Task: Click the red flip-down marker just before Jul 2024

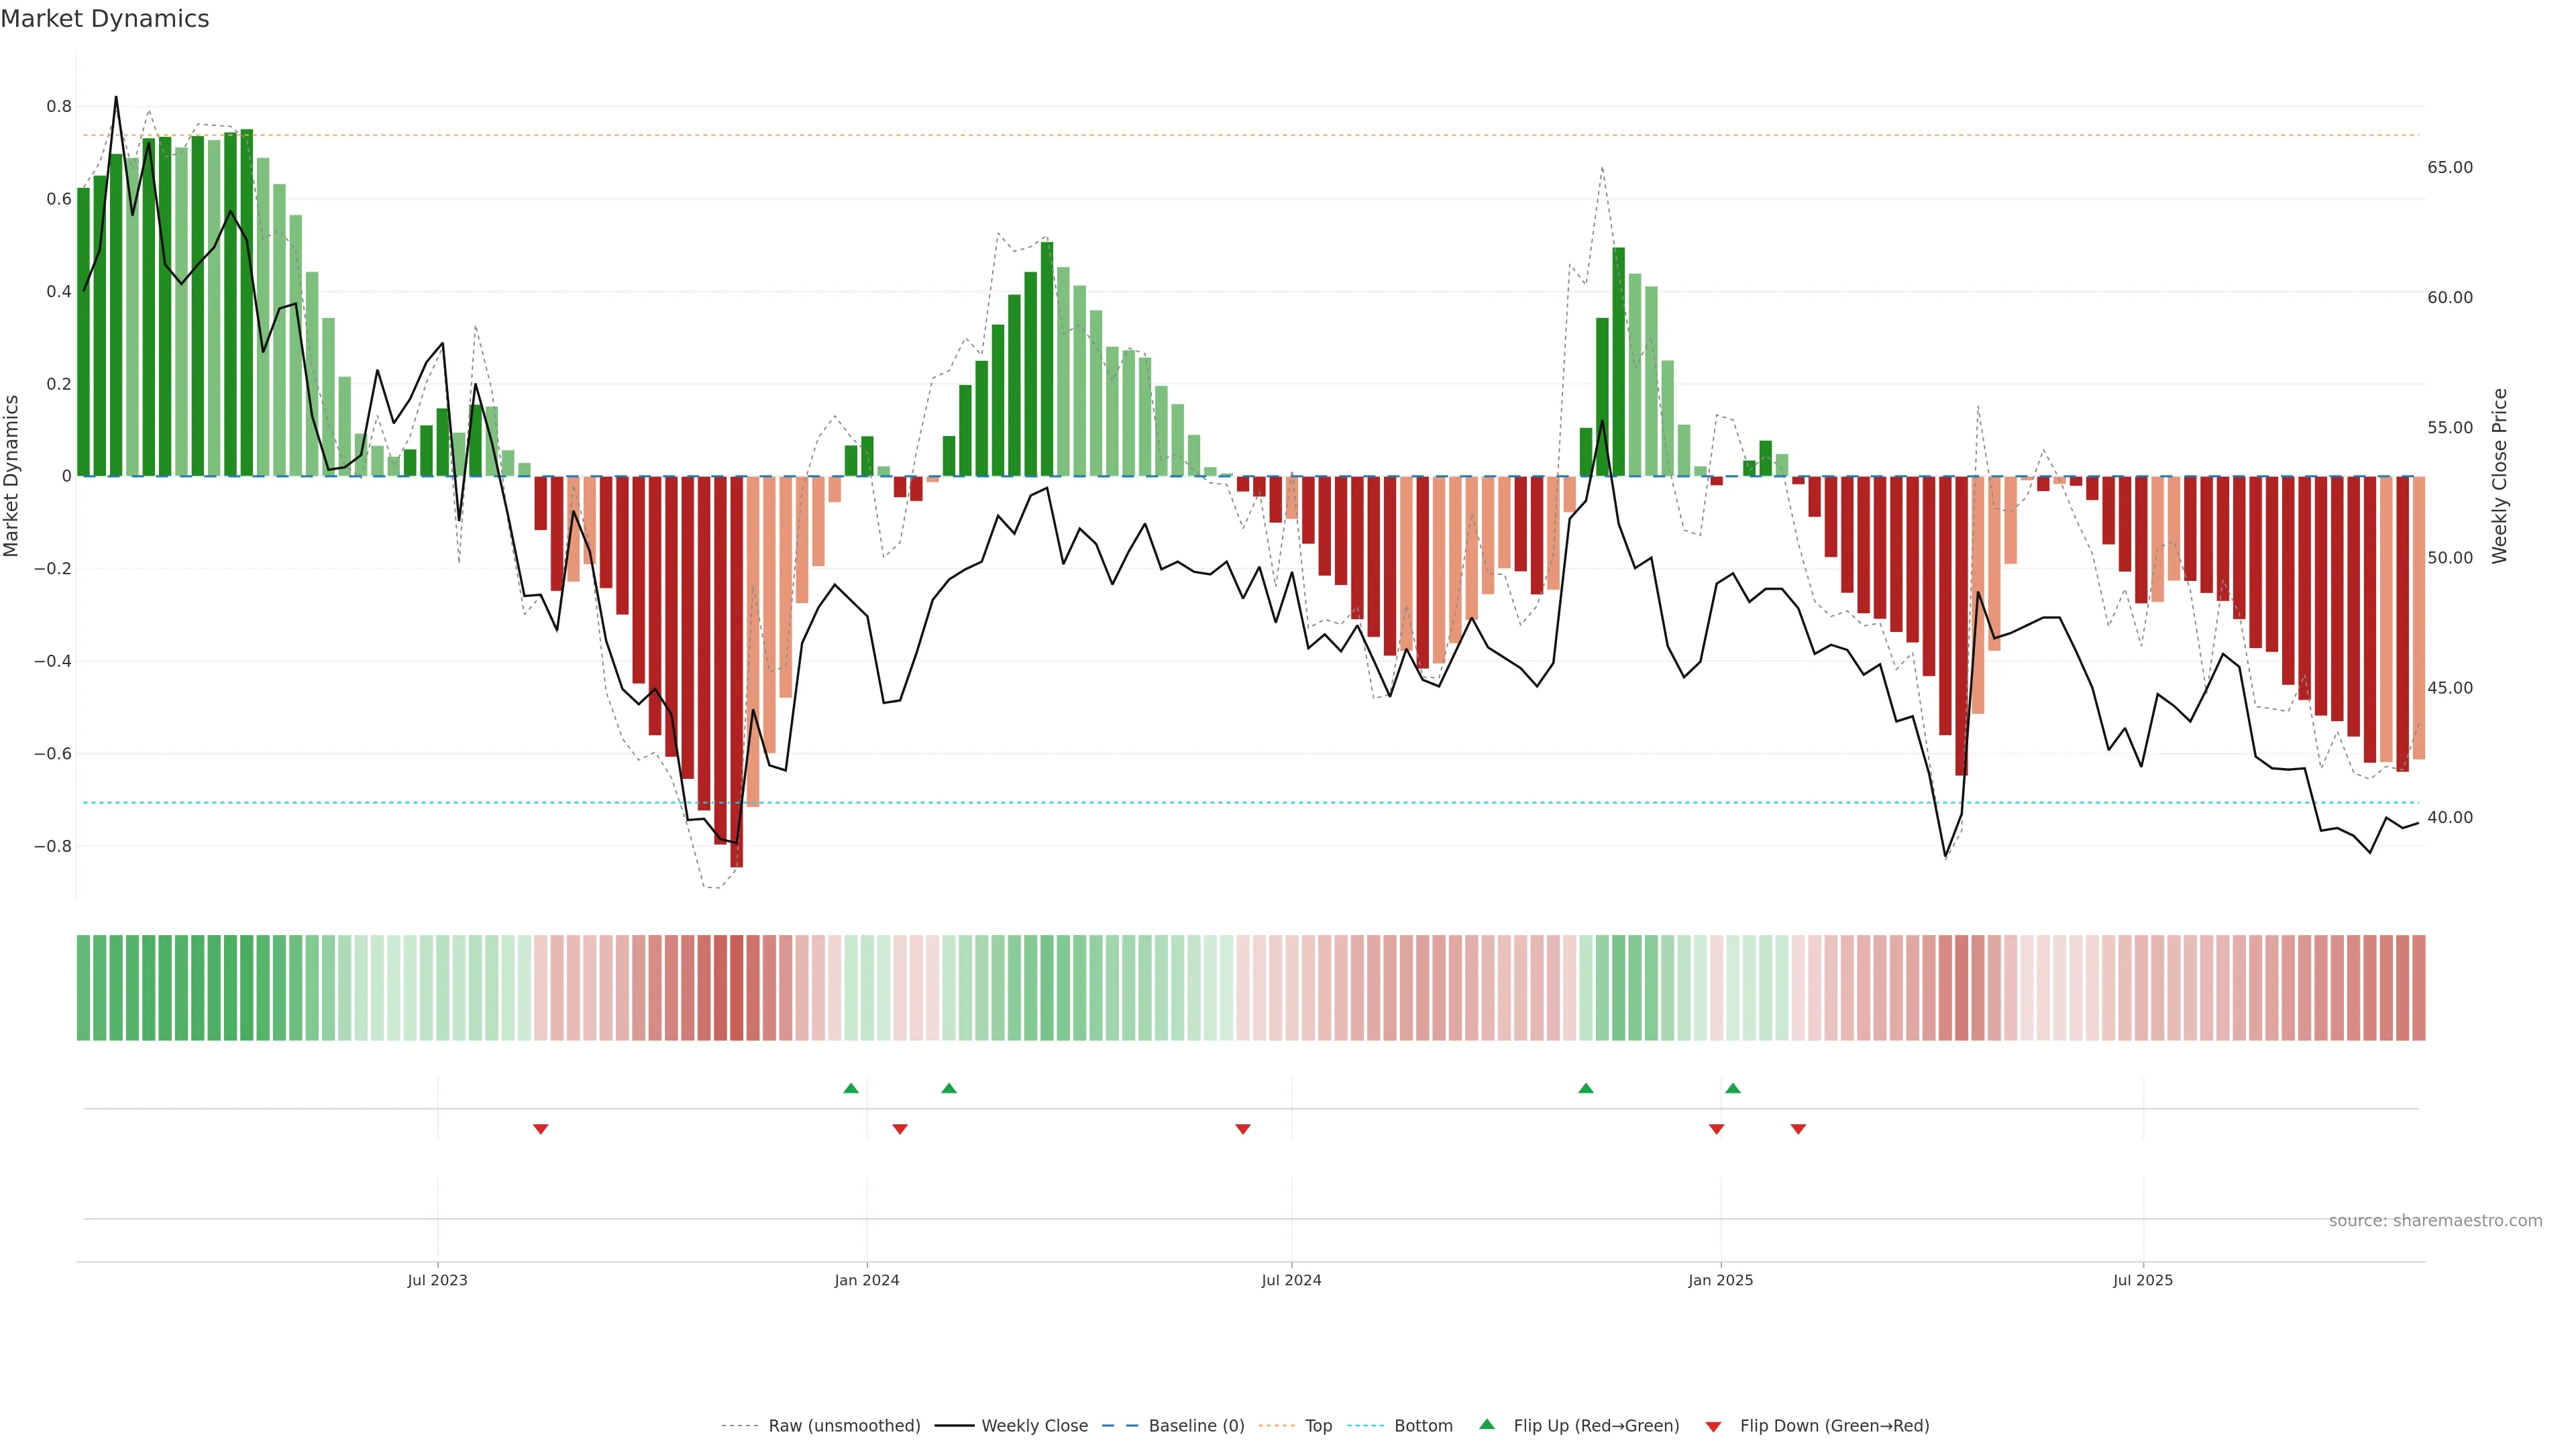Action: pos(1243,1129)
